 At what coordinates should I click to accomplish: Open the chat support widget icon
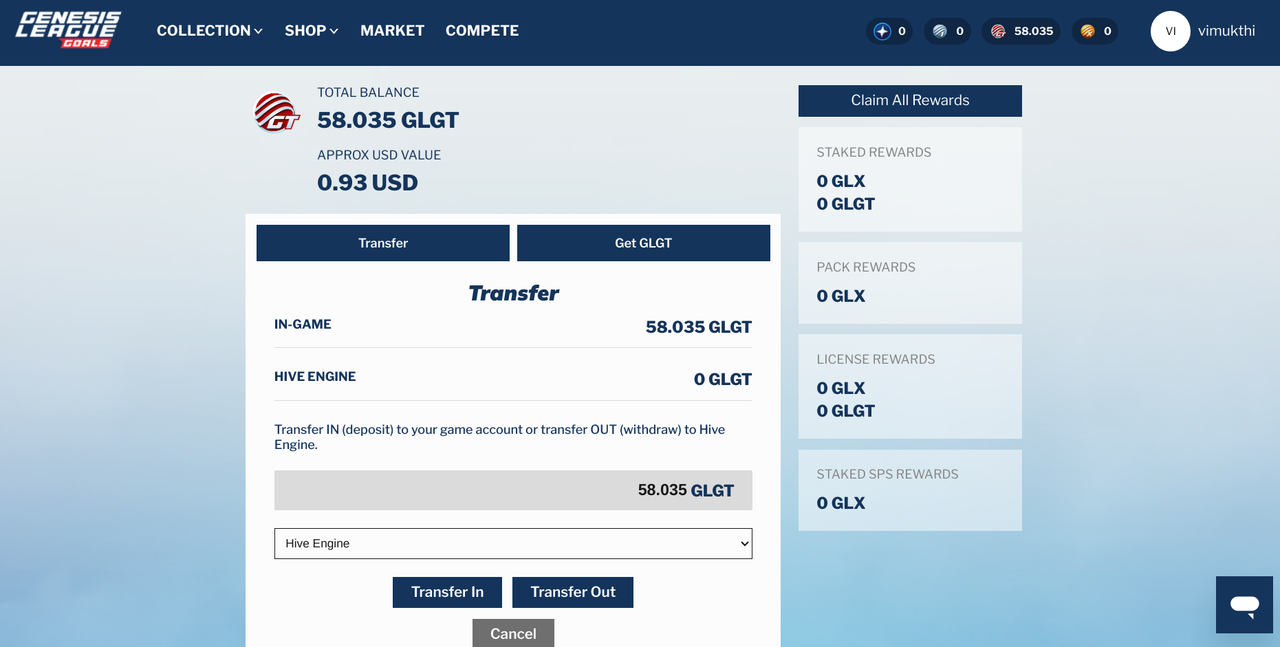pyautogui.click(x=1244, y=604)
